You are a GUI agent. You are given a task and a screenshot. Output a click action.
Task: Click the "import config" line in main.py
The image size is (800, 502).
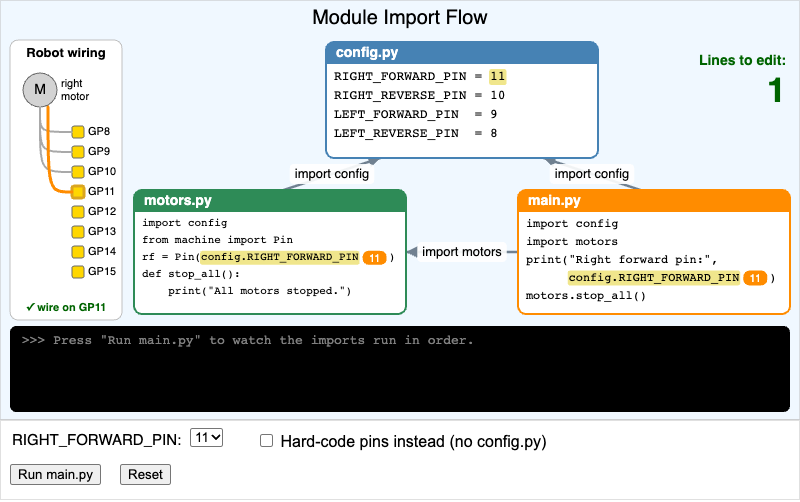coord(572,224)
